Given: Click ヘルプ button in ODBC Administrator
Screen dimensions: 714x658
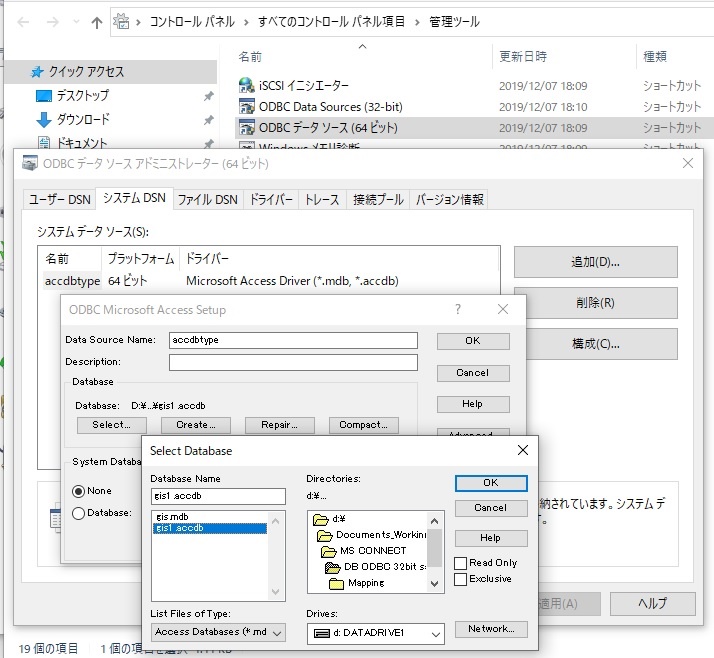Looking at the screenshot, I should [652, 603].
